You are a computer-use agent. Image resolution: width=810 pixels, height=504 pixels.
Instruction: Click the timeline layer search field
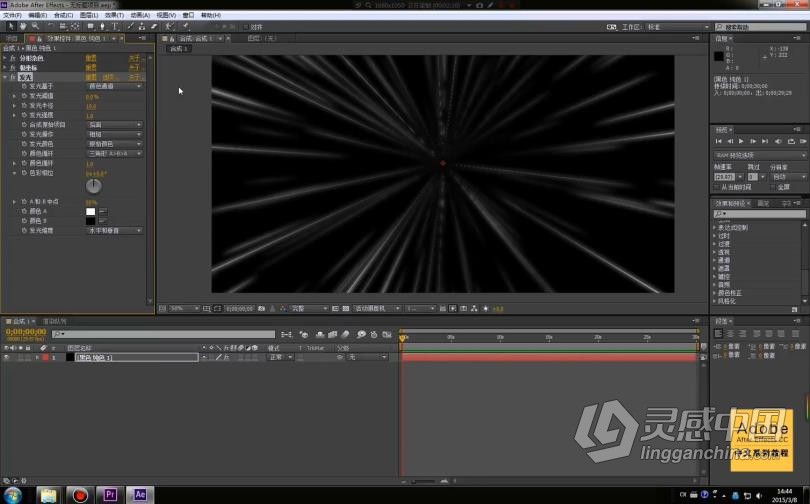pyautogui.click(x=163, y=335)
